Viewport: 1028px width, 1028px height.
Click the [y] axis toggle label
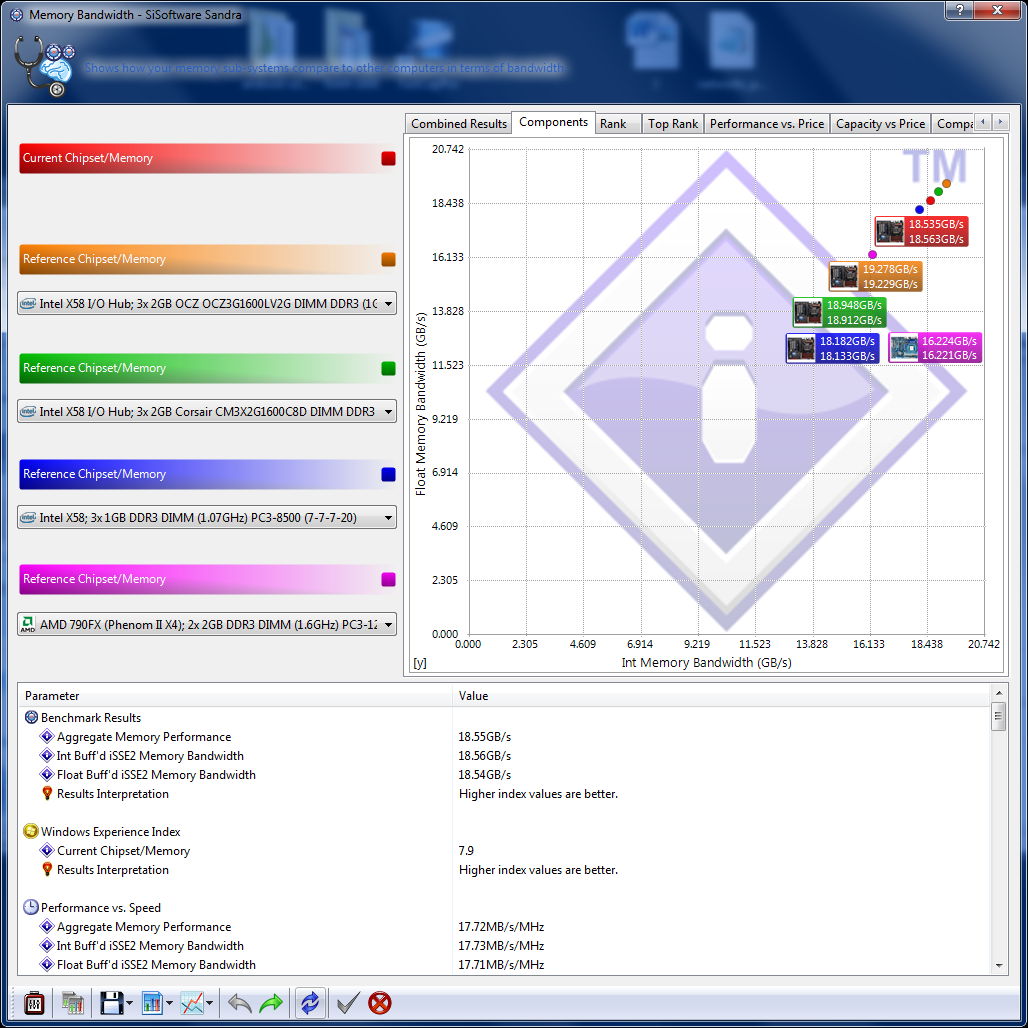click(420, 663)
